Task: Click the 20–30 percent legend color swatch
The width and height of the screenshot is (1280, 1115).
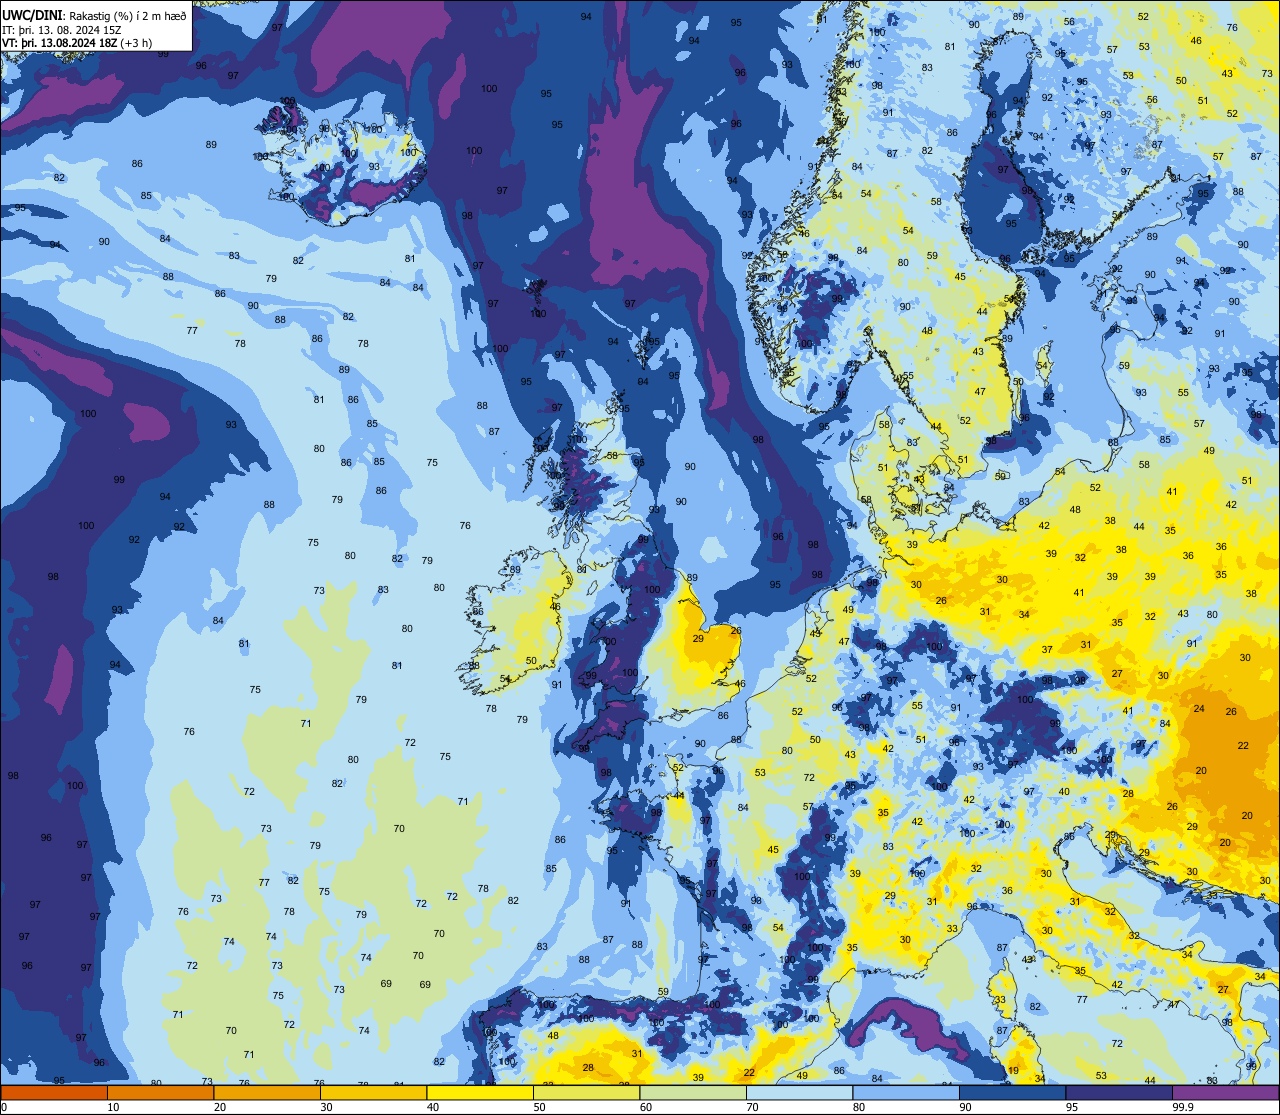Action: click(267, 1092)
